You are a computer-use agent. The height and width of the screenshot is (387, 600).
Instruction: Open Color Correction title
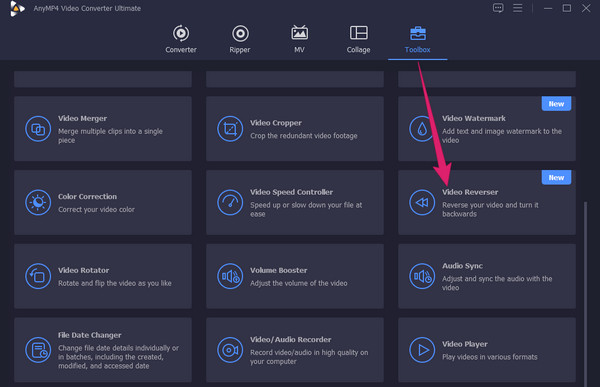(87, 196)
